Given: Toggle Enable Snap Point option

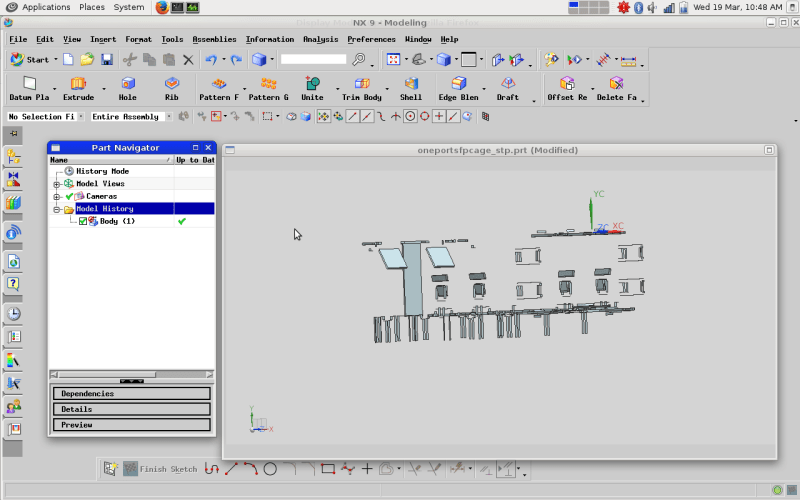Looking at the screenshot, I should click(x=323, y=117).
